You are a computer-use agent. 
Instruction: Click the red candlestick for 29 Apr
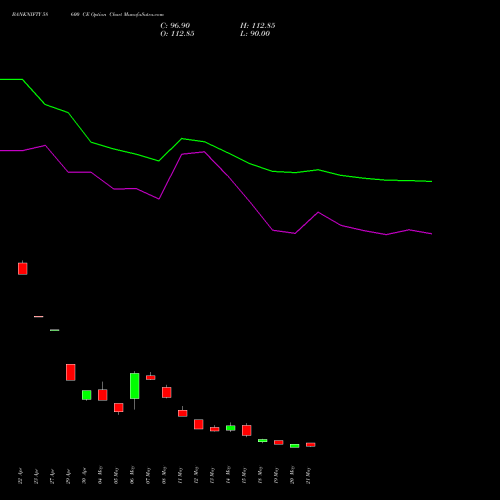[x=71, y=372]
